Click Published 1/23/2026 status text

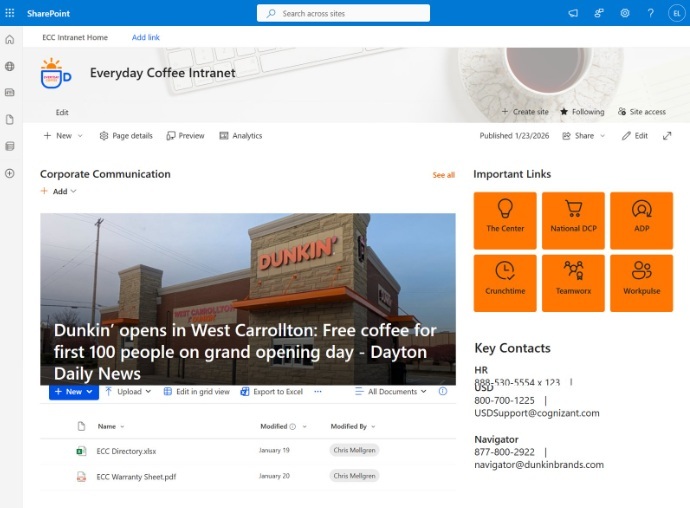514,136
